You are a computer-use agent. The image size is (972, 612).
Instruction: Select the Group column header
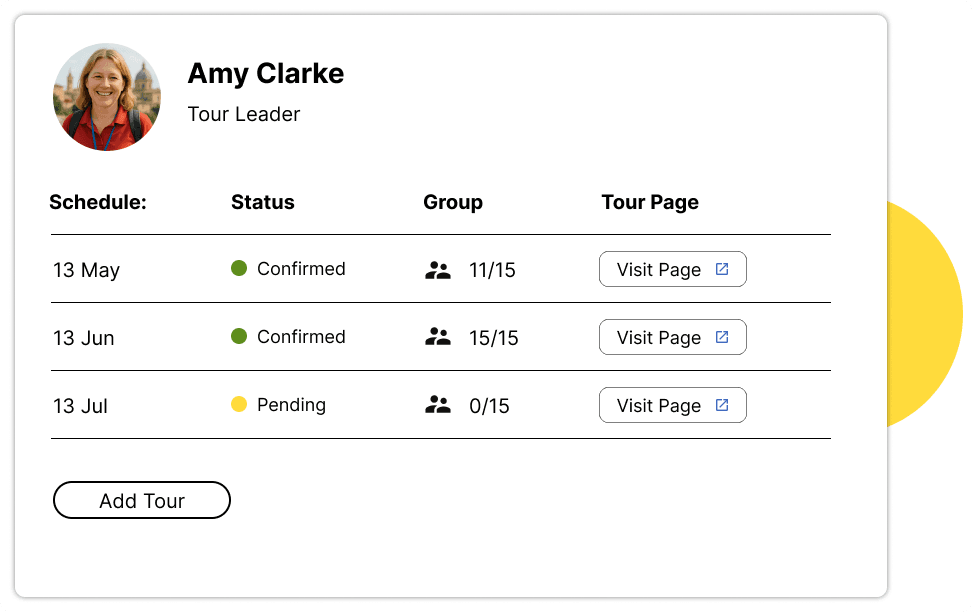point(453,202)
